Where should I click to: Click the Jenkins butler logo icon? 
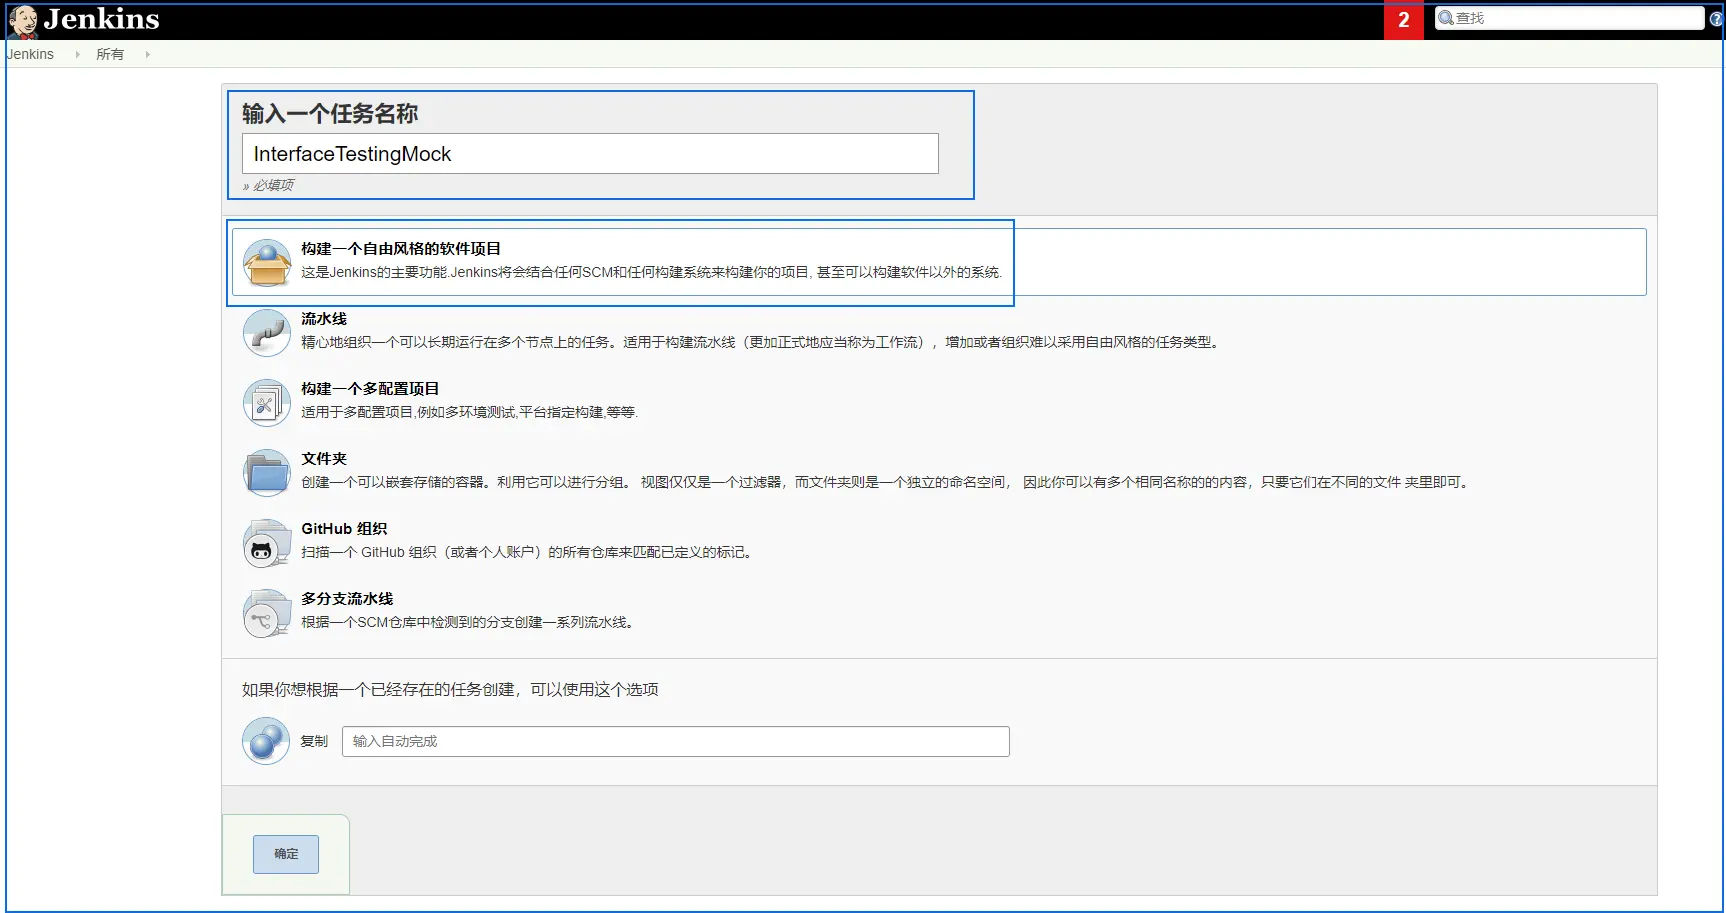24,19
